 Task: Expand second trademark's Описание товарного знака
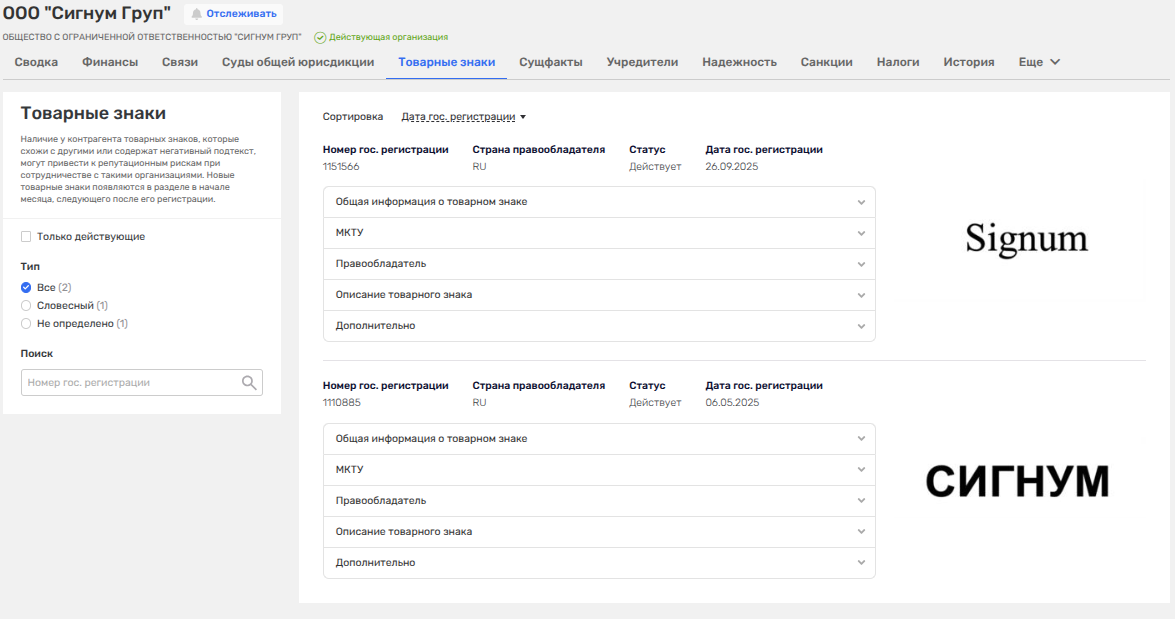[598, 532]
